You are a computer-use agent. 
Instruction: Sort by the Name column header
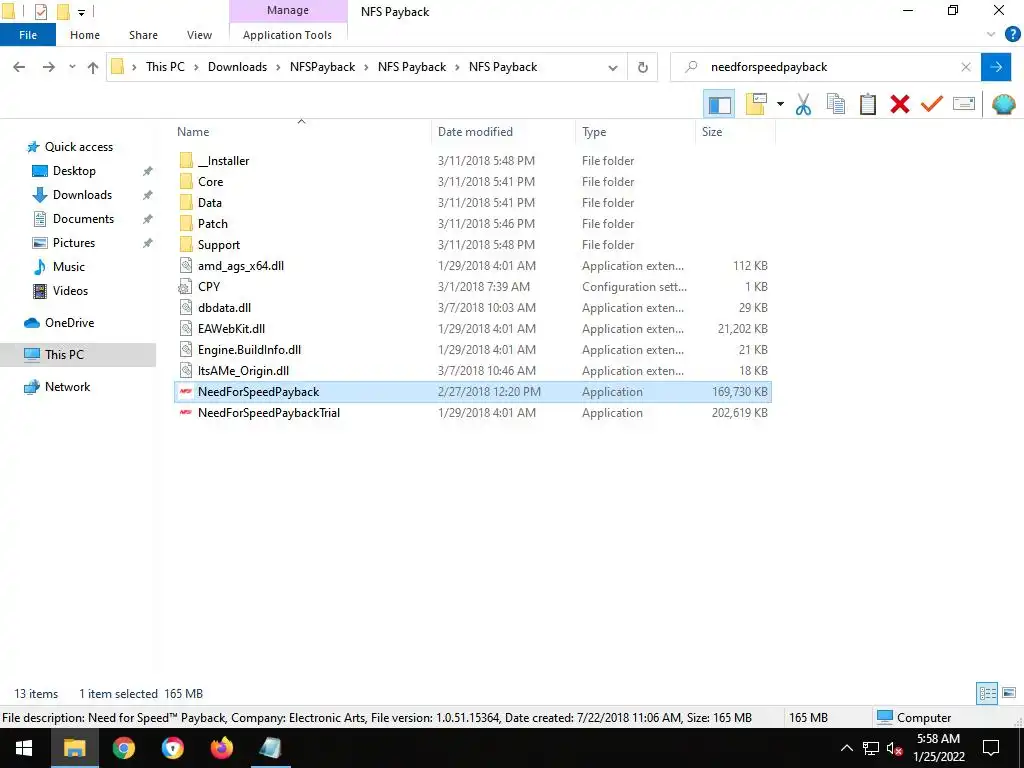point(193,131)
